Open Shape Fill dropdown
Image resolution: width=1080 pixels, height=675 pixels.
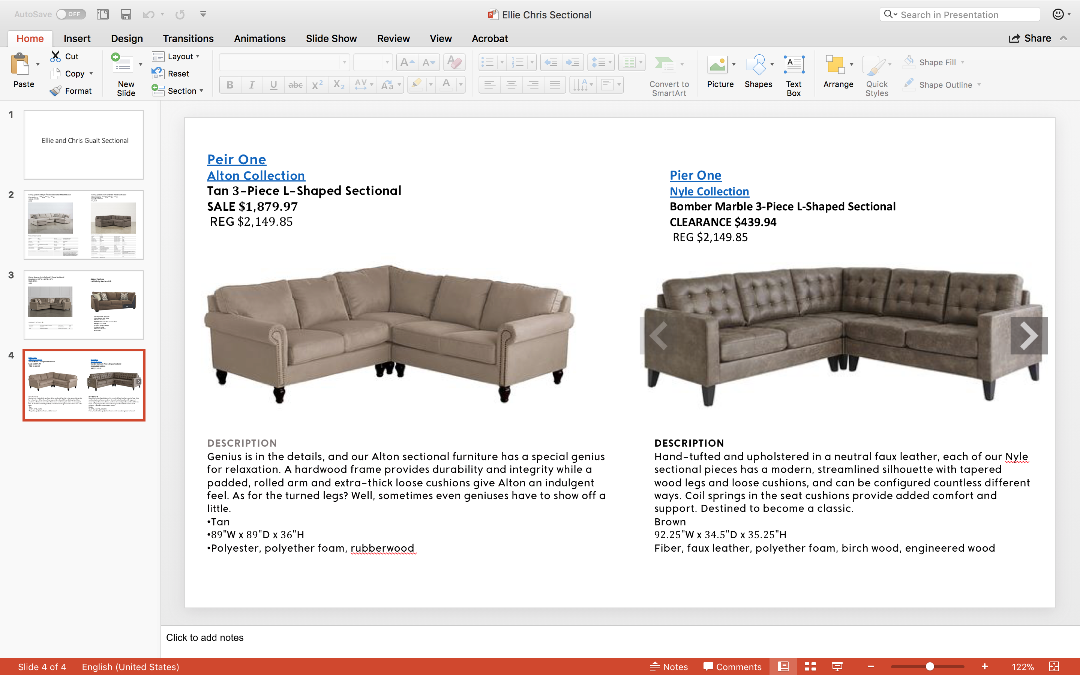pyautogui.click(x=934, y=62)
